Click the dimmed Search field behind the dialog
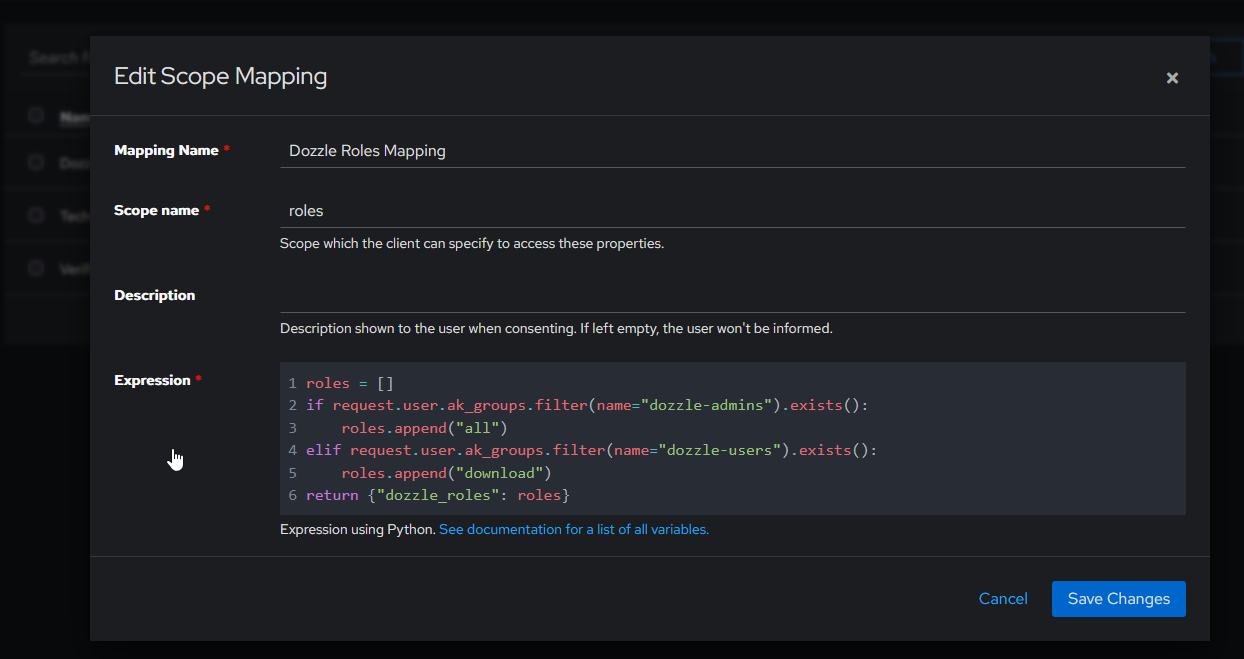Viewport: 1244px width, 659px height. pos(55,58)
